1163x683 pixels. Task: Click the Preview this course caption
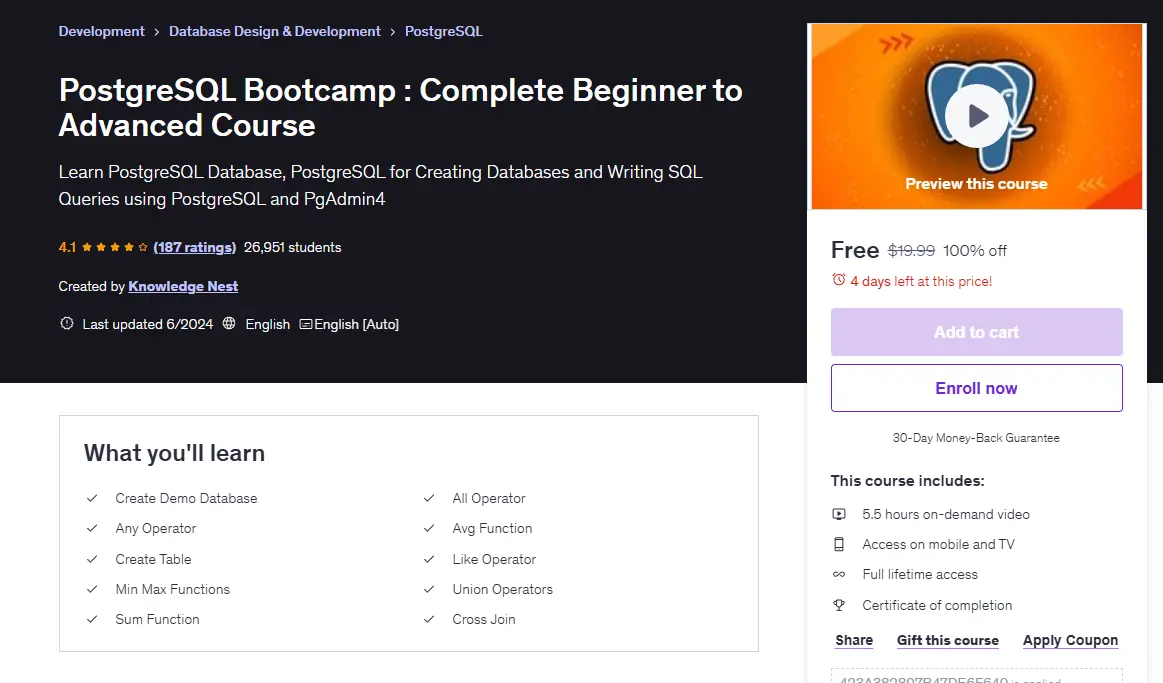coord(976,183)
